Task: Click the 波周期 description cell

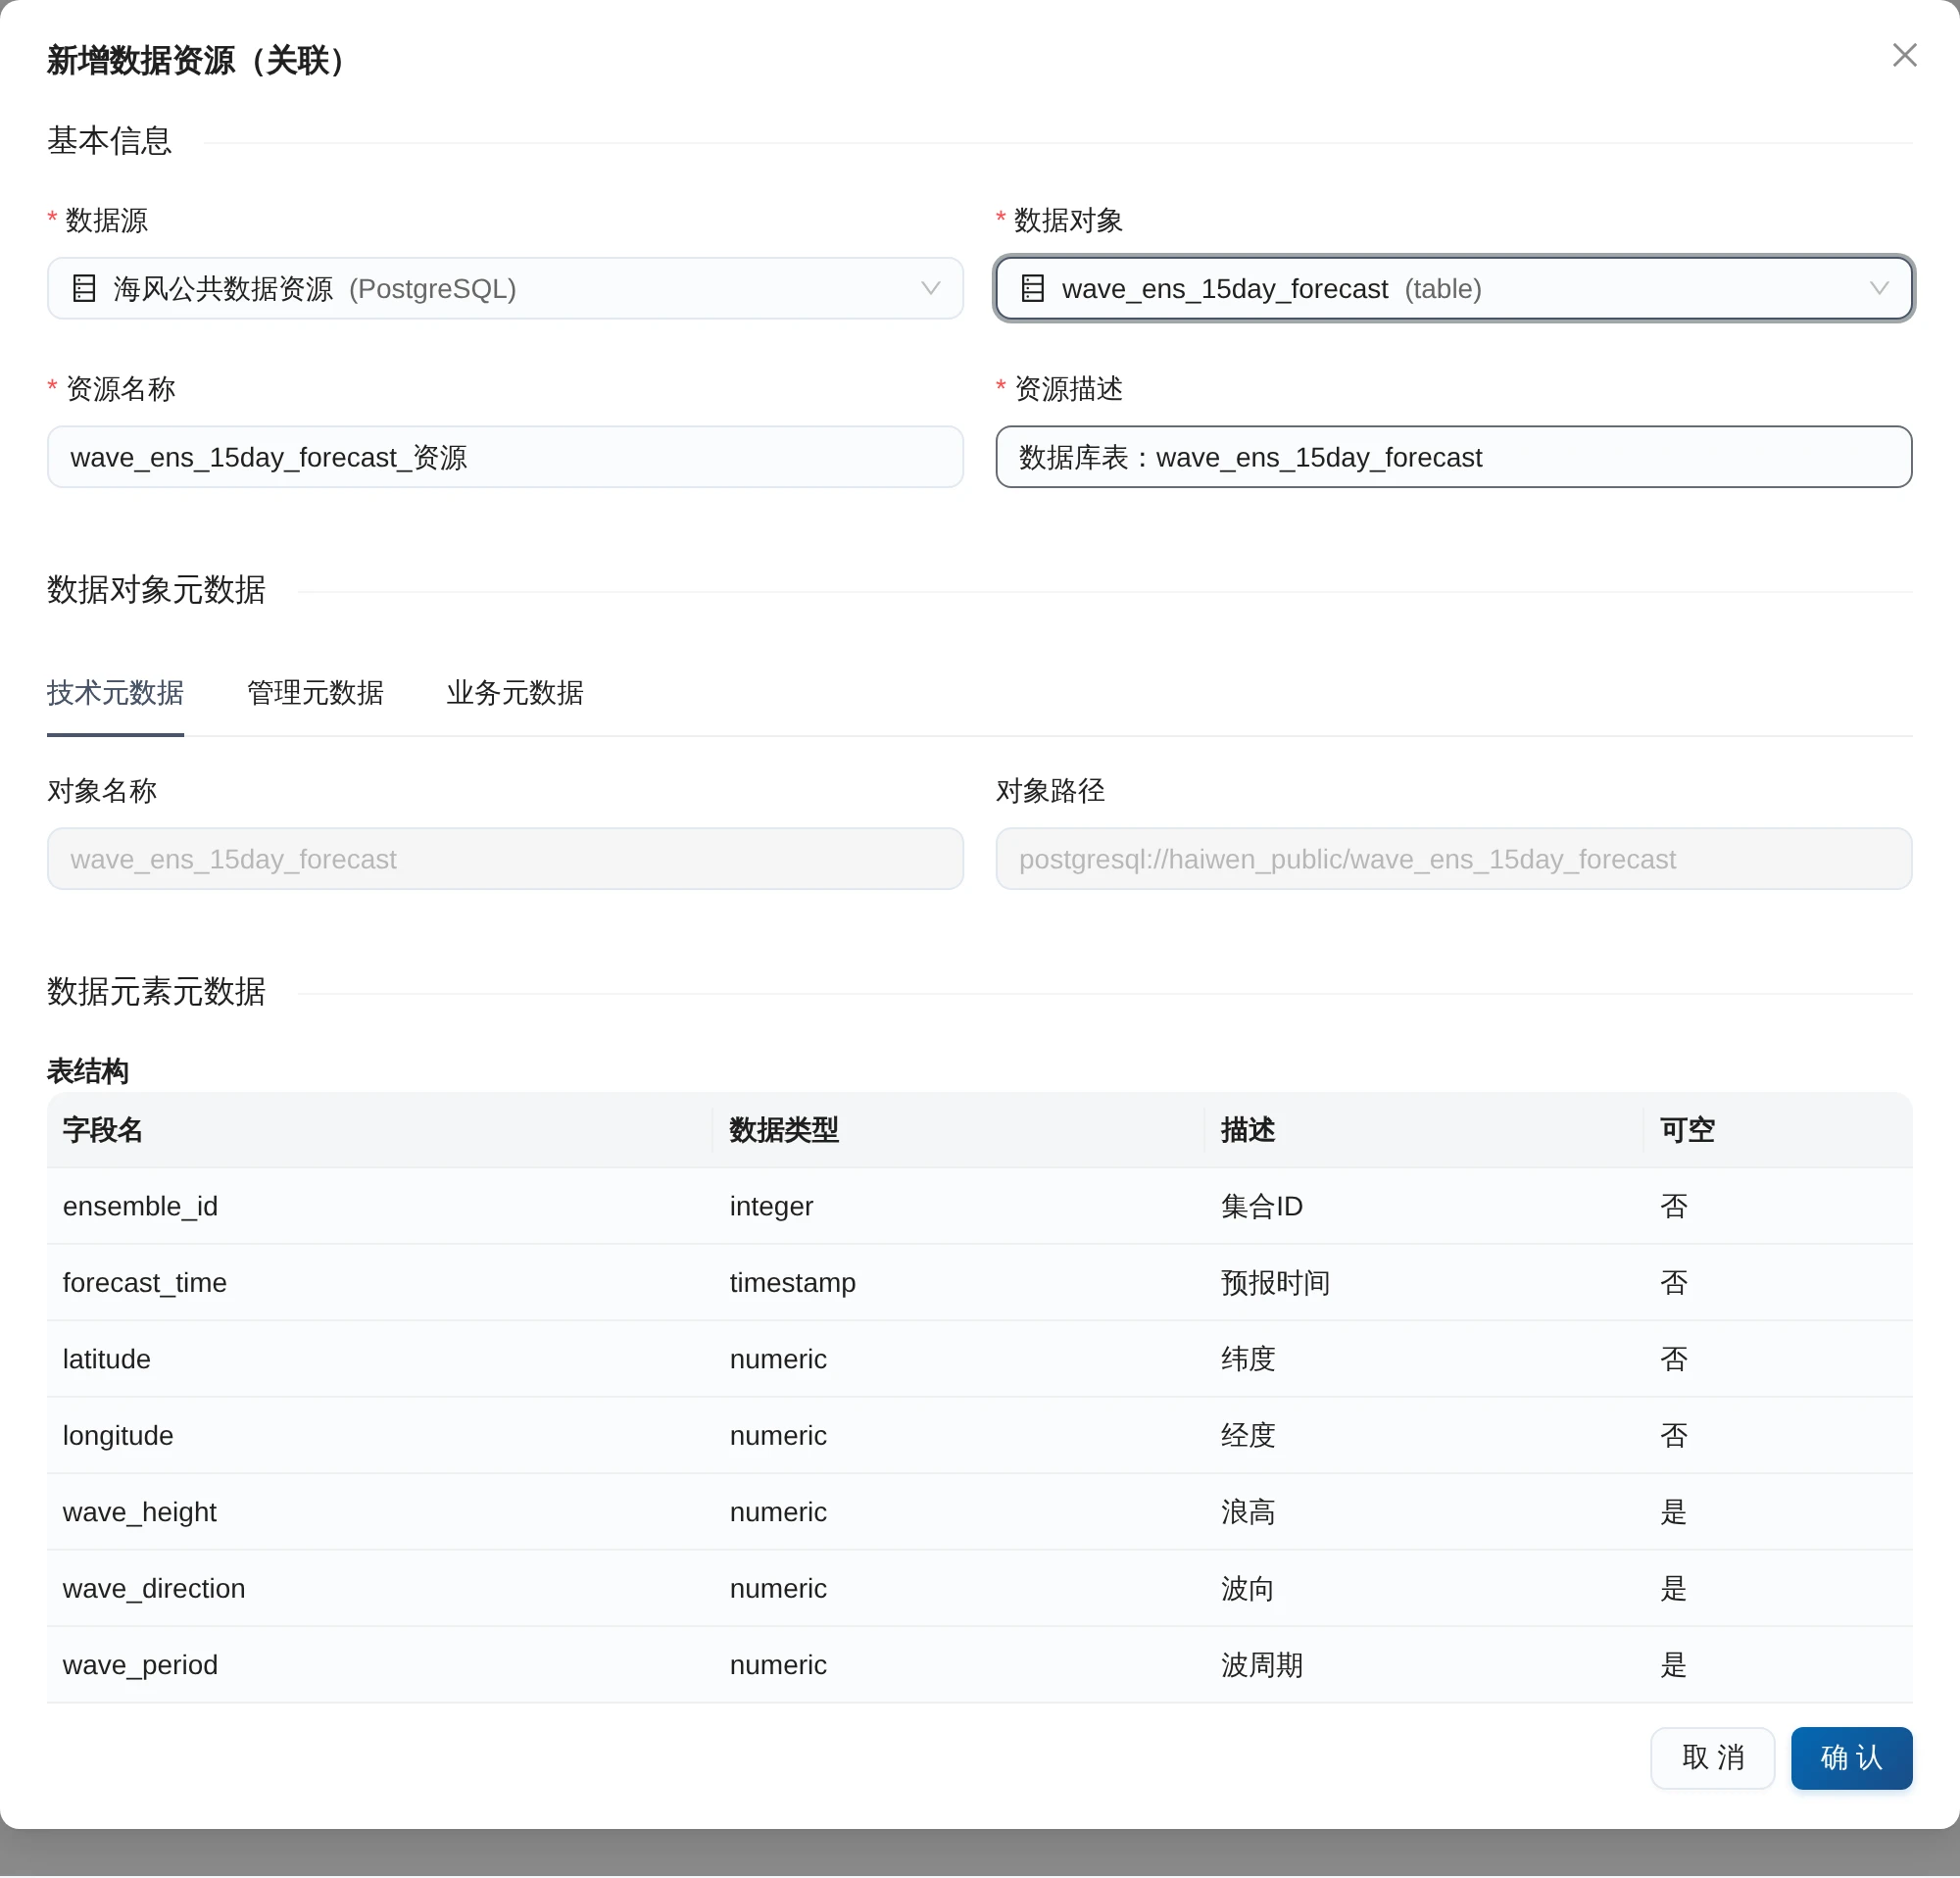Action: pos(1424,1665)
